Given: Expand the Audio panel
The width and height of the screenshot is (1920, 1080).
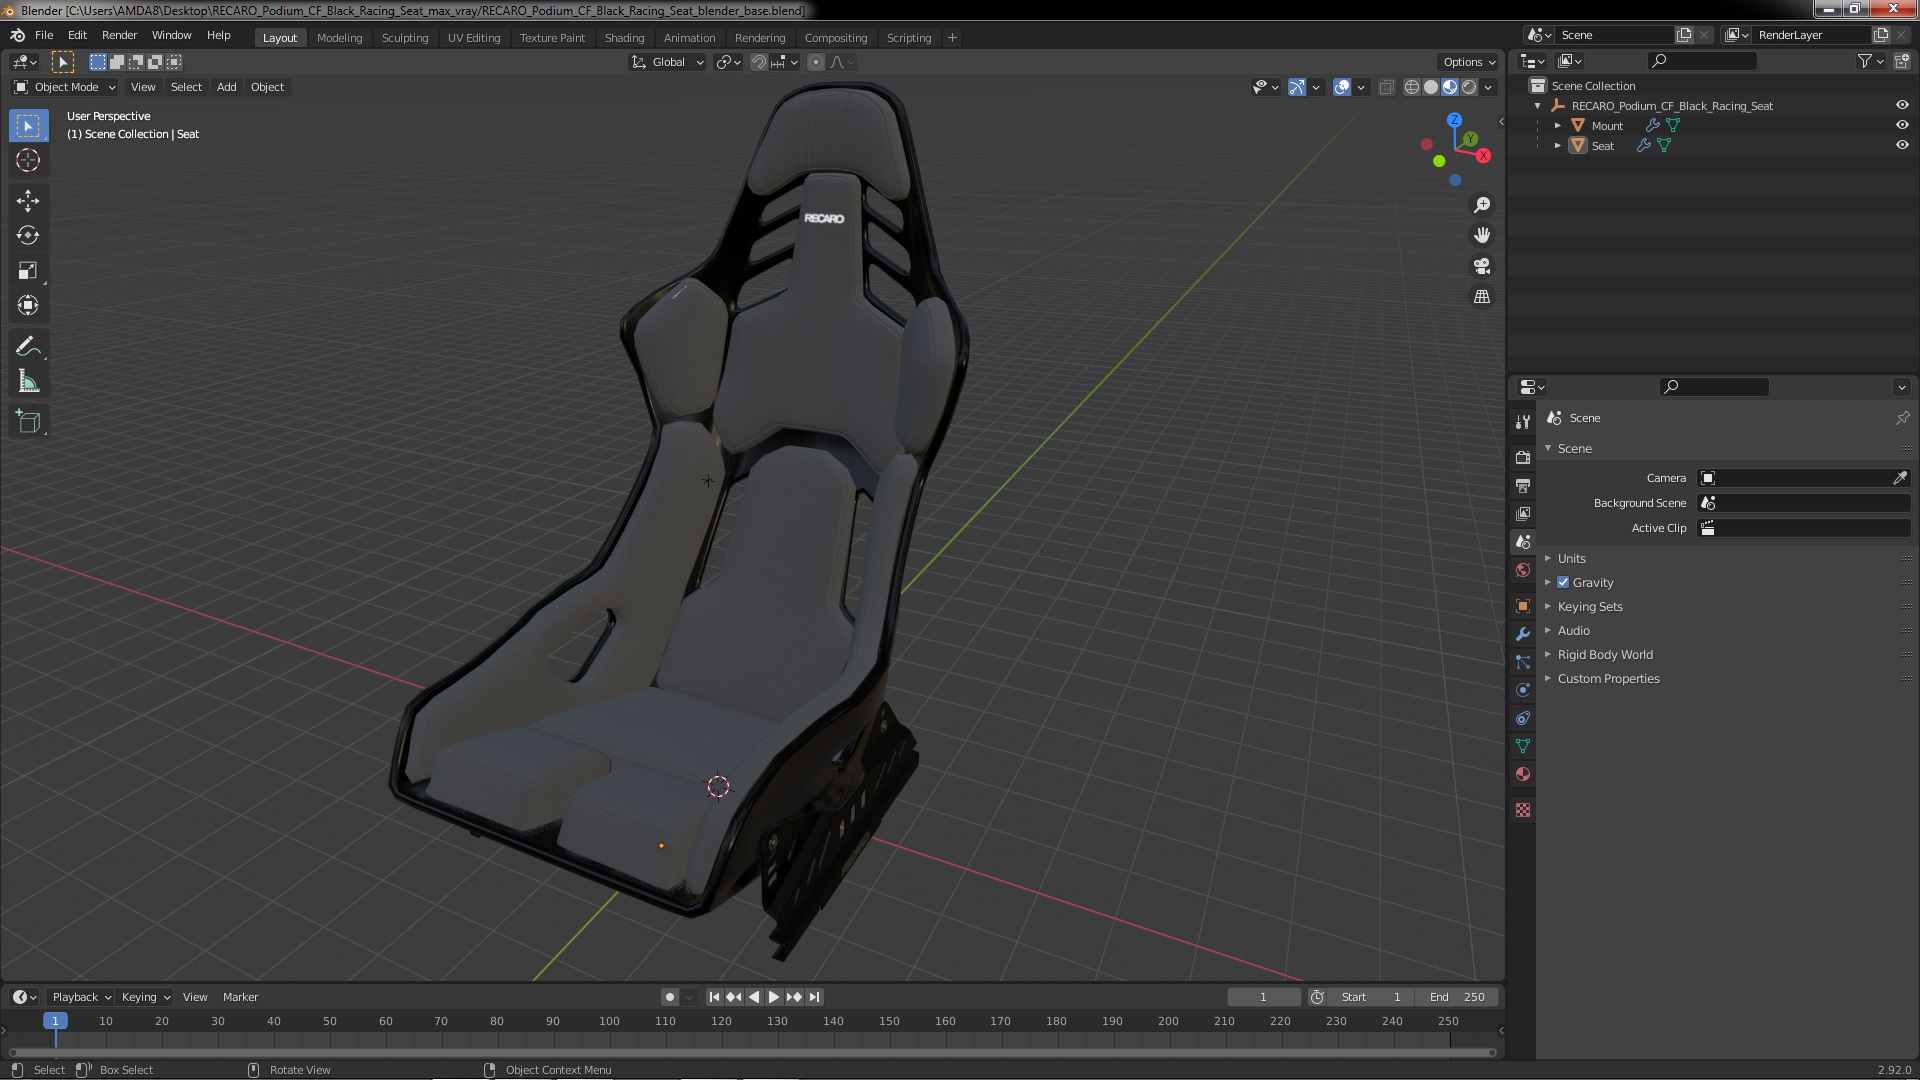Looking at the screenshot, I should (1573, 630).
